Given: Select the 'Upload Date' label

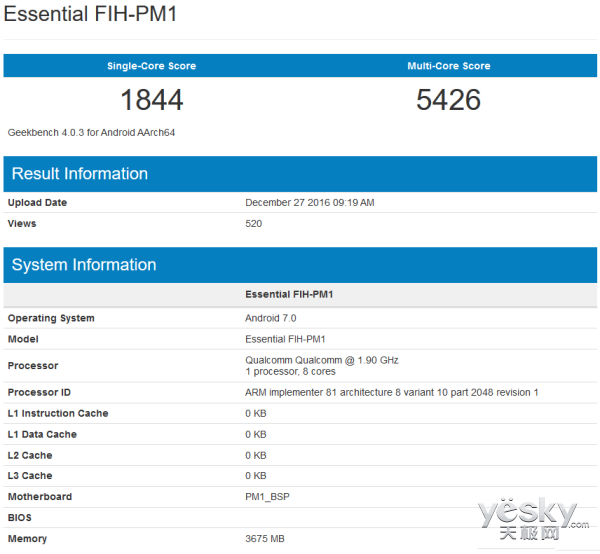Looking at the screenshot, I should [37, 202].
